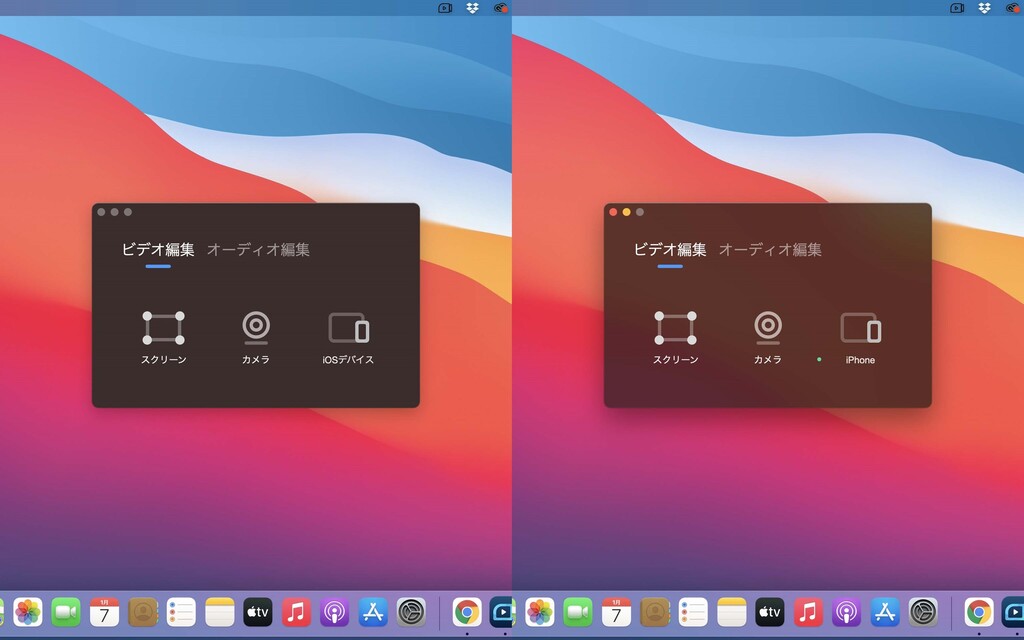Open Photos from the left-hand dock
Image resolution: width=1024 pixels, height=640 pixels.
click(x=28, y=613)
